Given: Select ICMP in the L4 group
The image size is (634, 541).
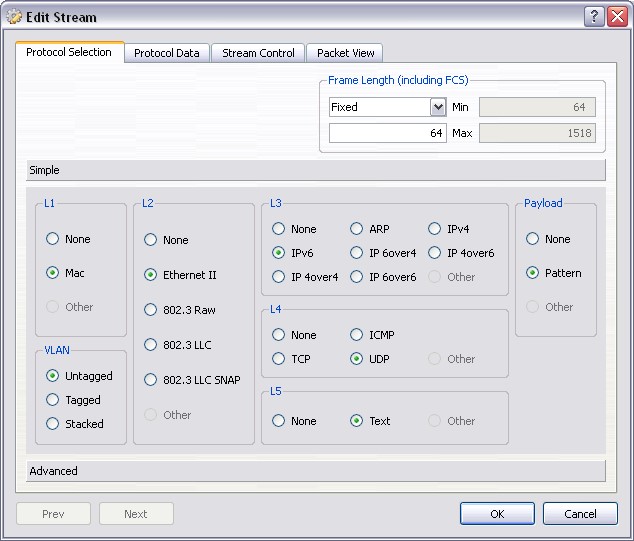Looking at the screenshot, I should click(357, 335).
